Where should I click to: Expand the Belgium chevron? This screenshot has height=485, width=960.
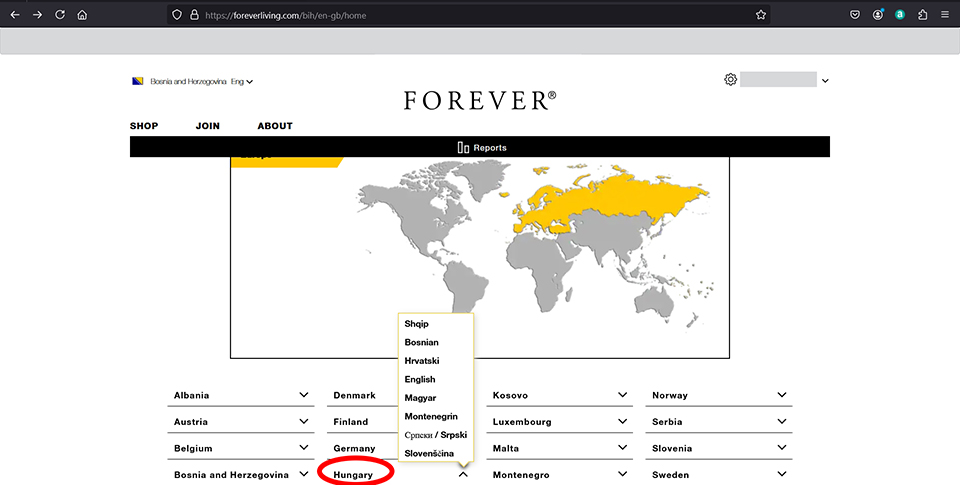304,448
